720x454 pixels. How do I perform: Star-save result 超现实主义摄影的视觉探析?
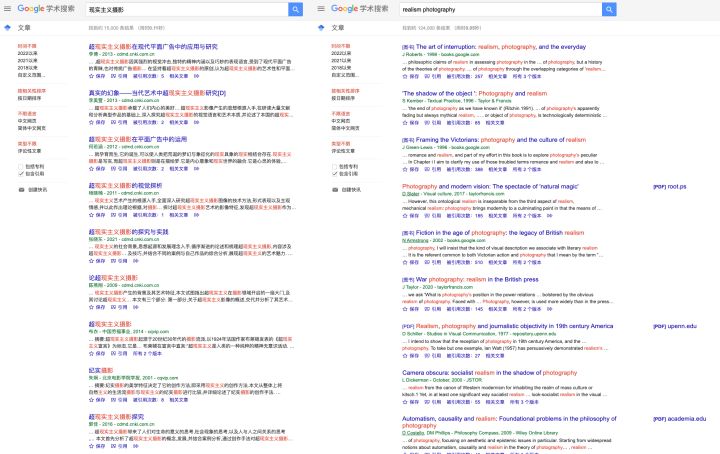[91, 215]
